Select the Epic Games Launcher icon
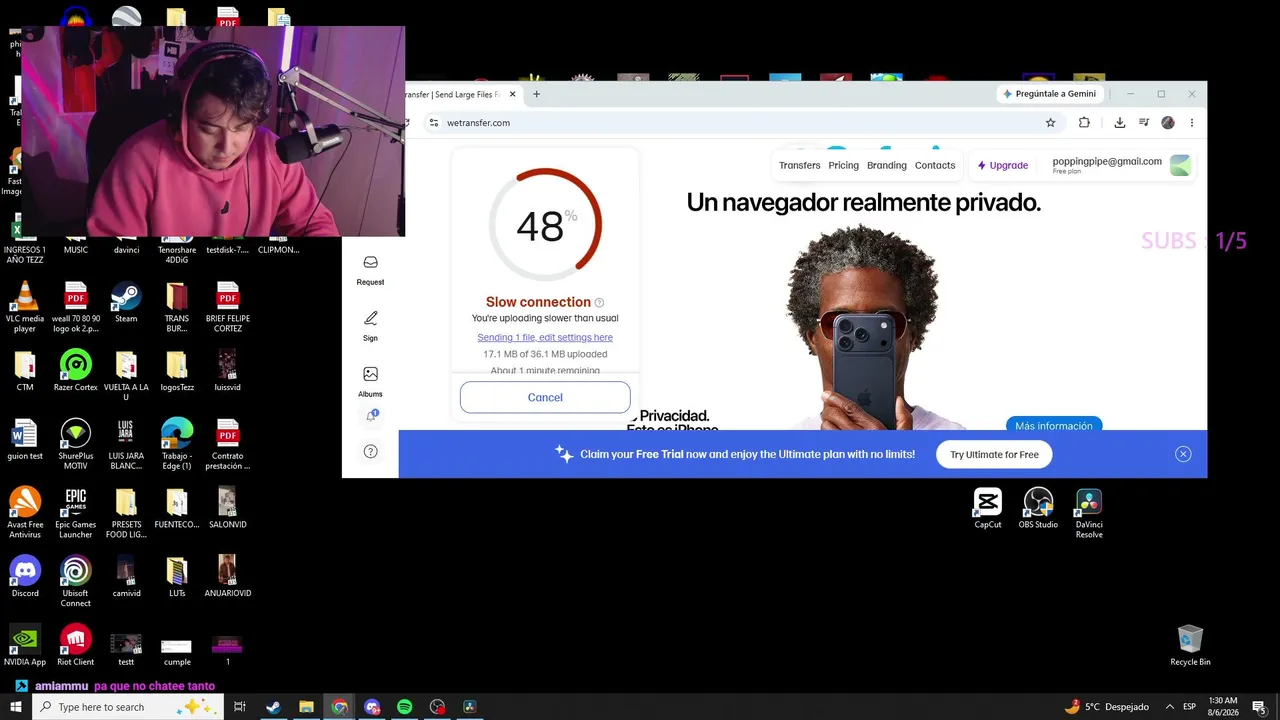Viewport: 1280px width, 720px height. point(76,513)
